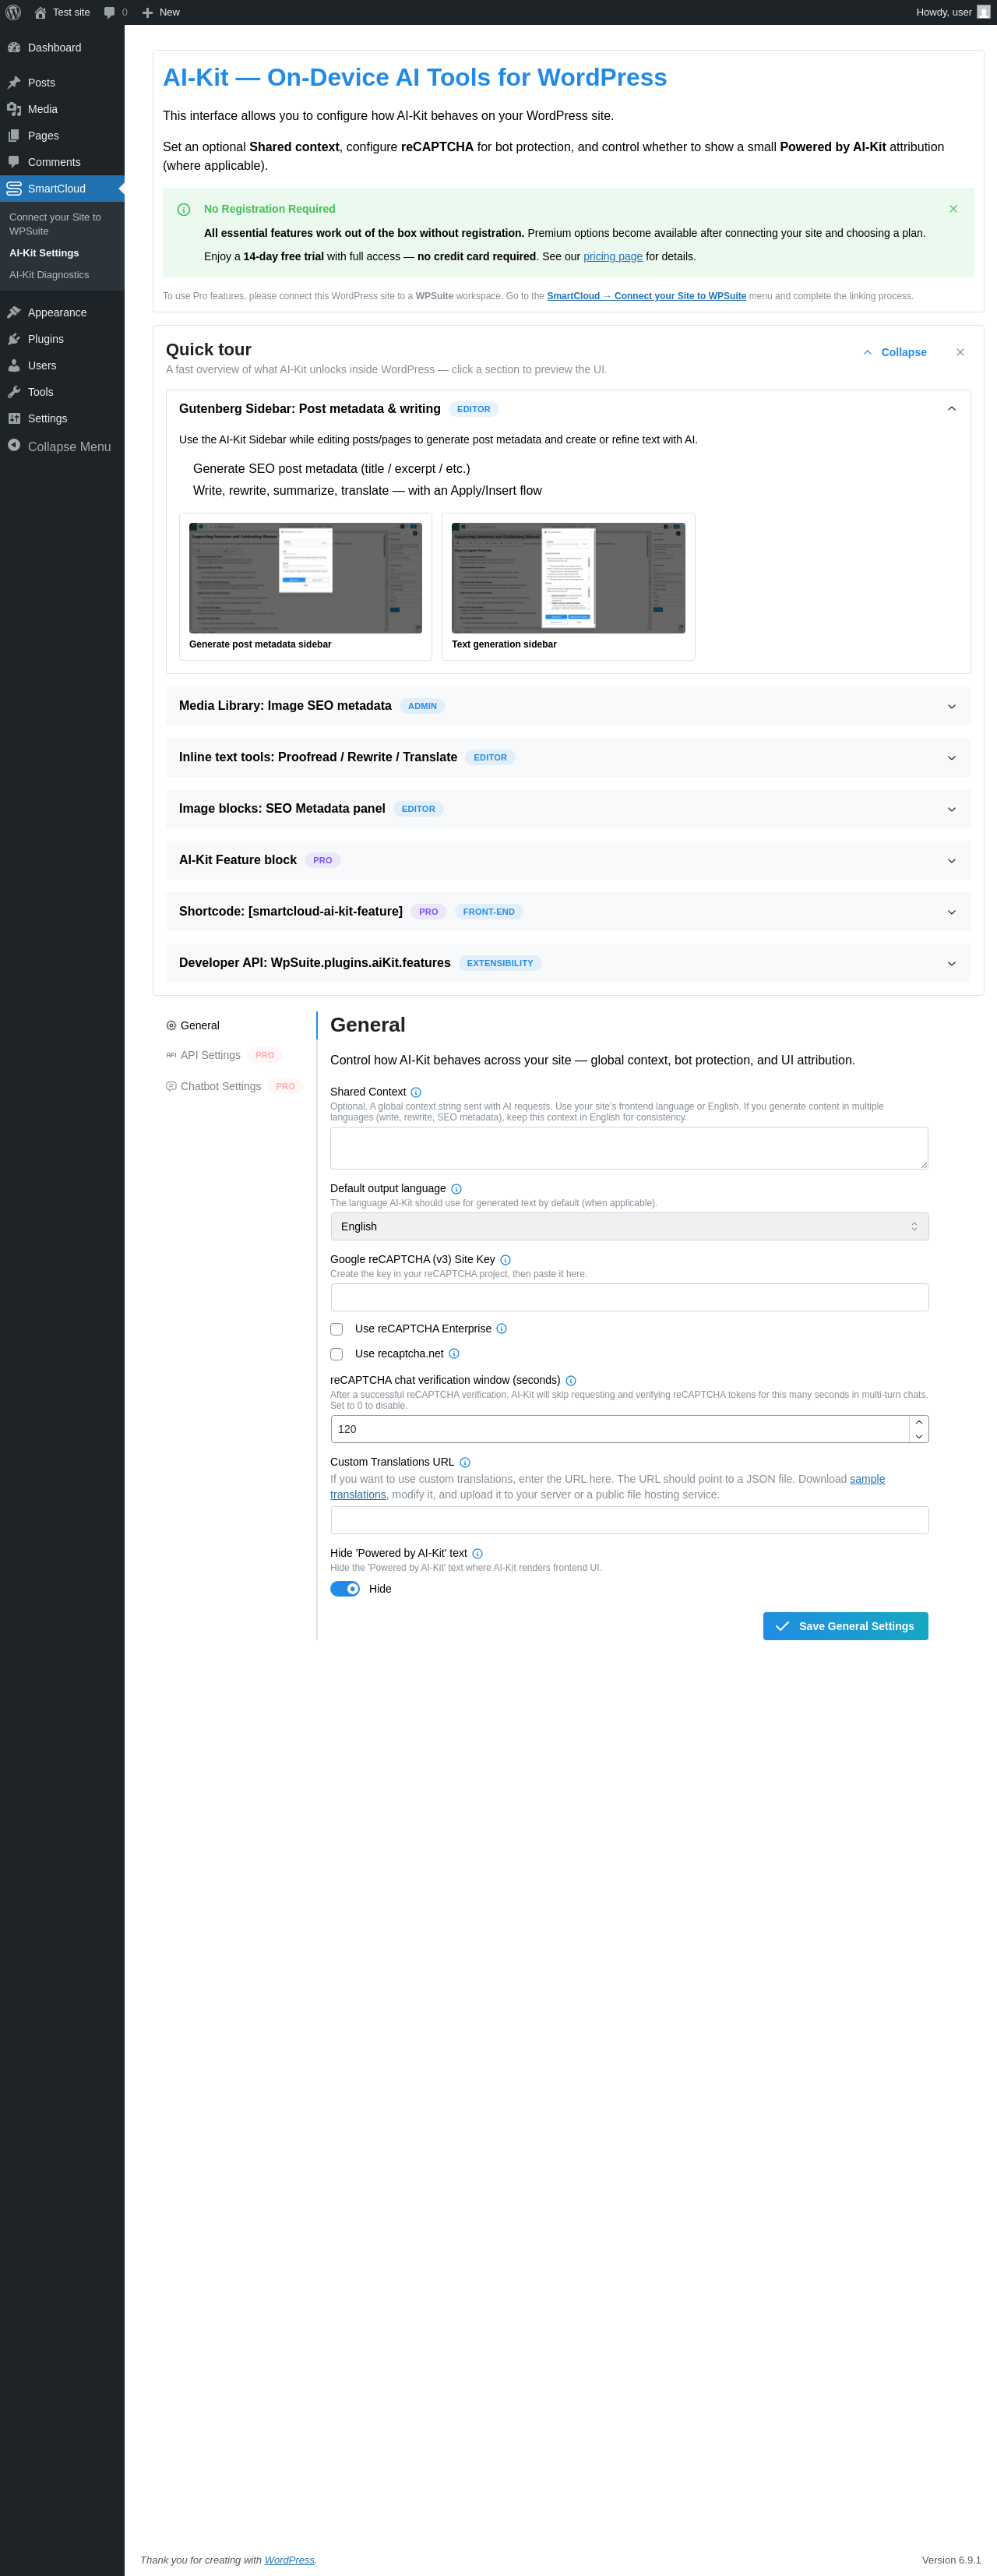Check the Use recaptcha.net option
The height and width of the screenshot is (2576, 997).
[x=337, y=1354]
